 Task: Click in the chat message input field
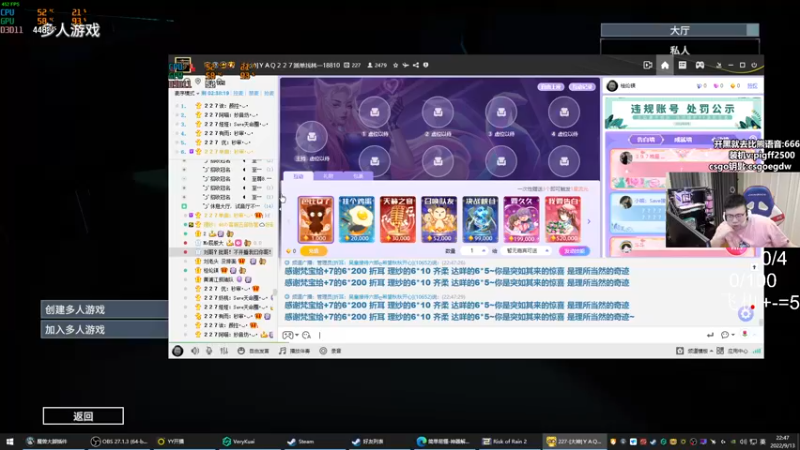[x=508, y=335]
